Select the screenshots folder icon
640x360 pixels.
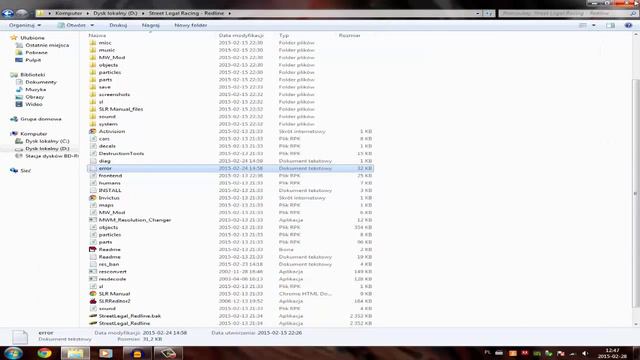[x=93, y=94]
